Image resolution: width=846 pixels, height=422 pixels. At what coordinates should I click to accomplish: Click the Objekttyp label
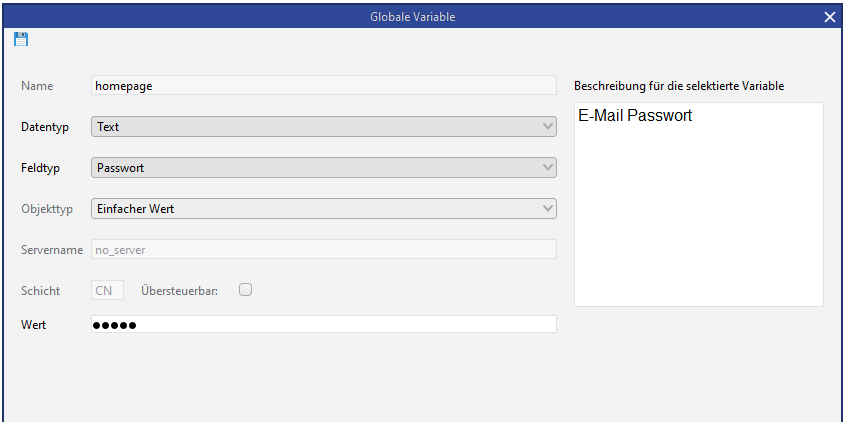point(46,208)
